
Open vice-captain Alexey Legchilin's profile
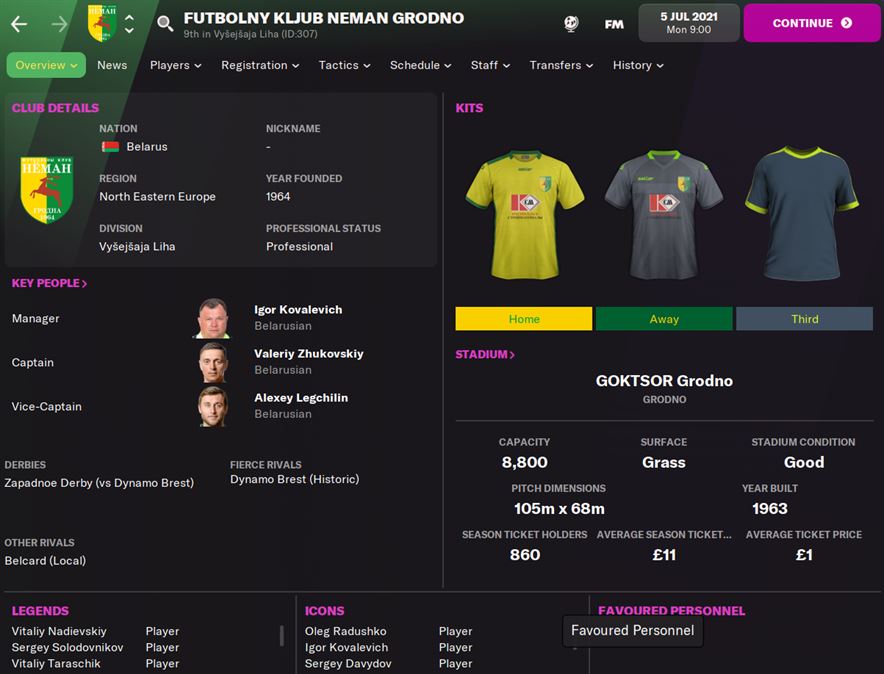click(x=301, y=397)
